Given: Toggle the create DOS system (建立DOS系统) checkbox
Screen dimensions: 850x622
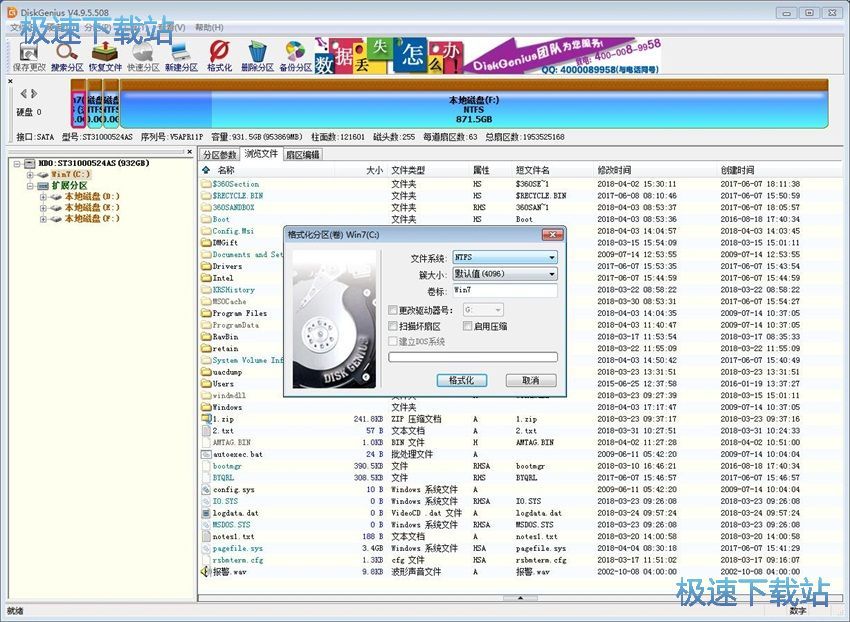Looking at the screenshot, I should pyautogui.click(x=393, y=341).
